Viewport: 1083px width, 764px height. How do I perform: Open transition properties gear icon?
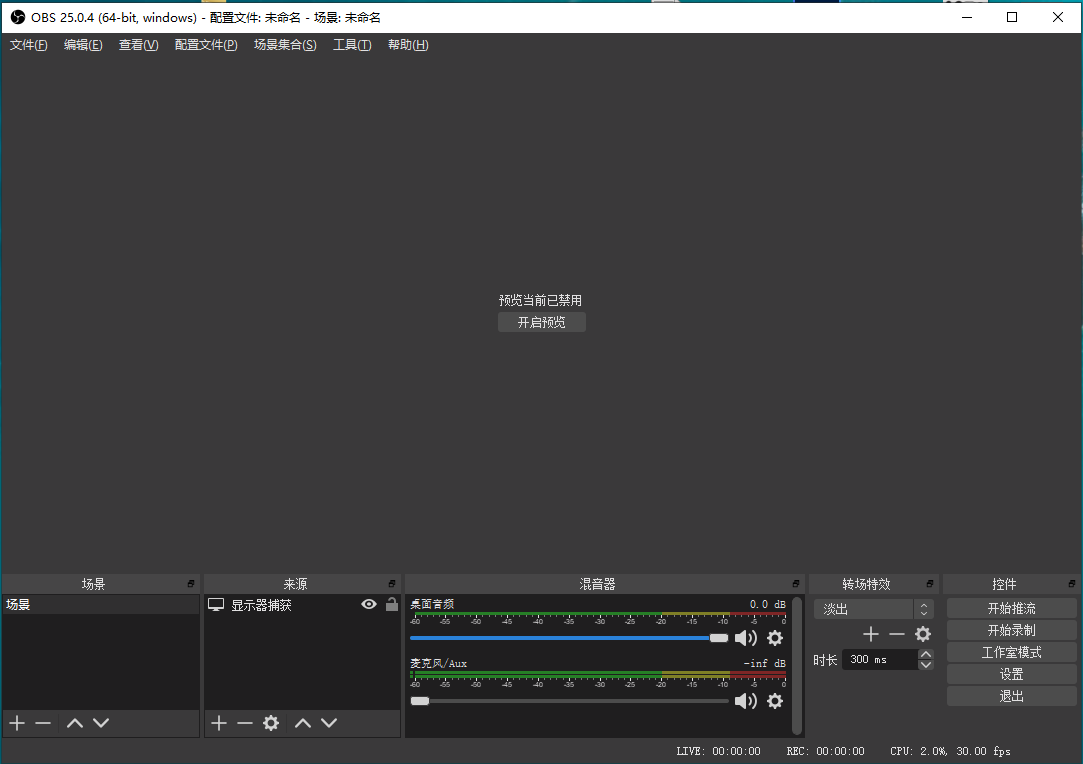pos(923,634)
